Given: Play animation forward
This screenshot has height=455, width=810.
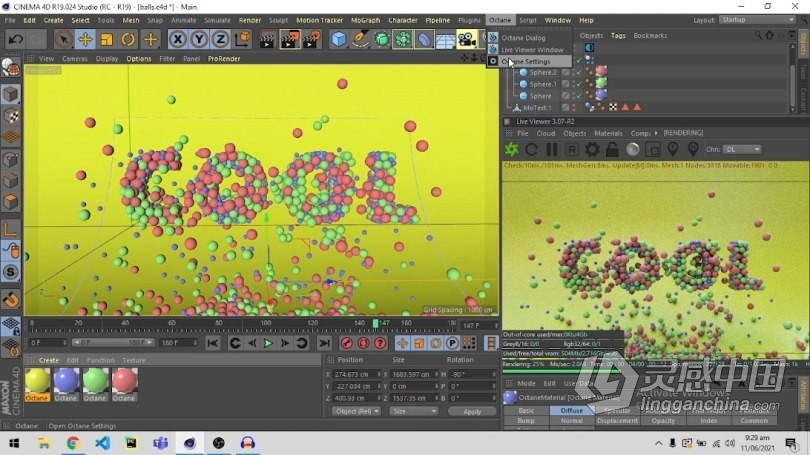Looking at the screenshot, I should [268, 343].
